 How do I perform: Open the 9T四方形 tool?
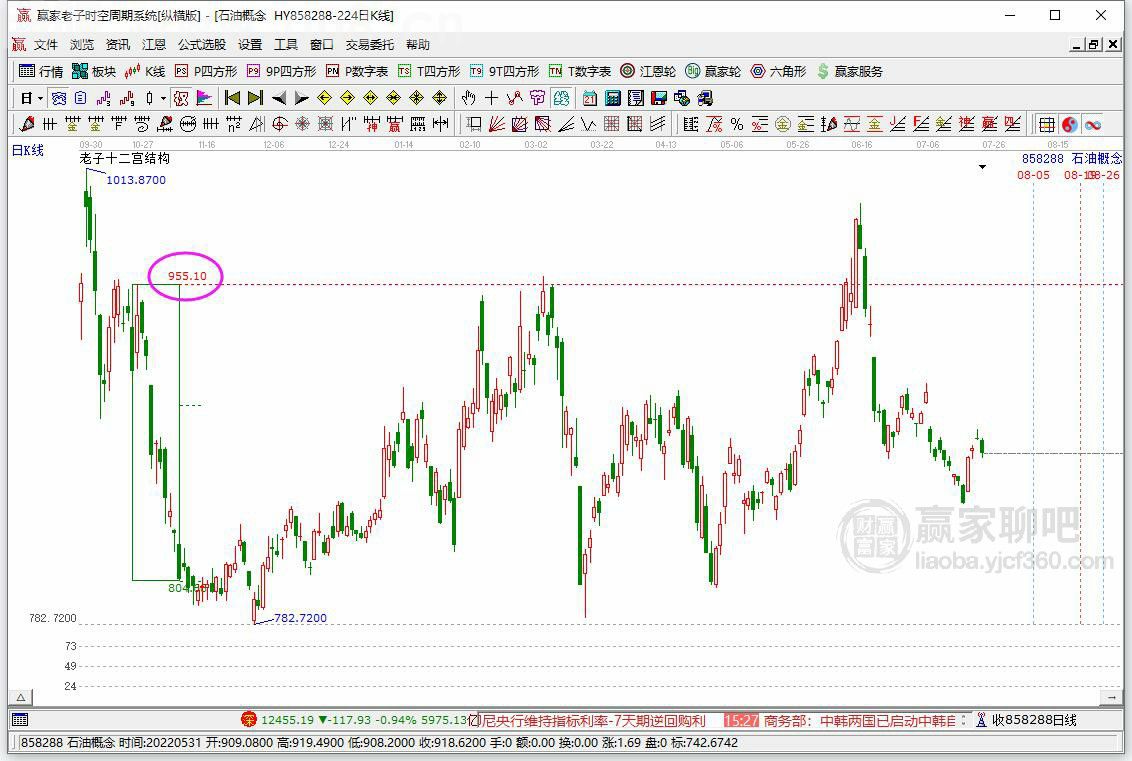coord(504,71)
